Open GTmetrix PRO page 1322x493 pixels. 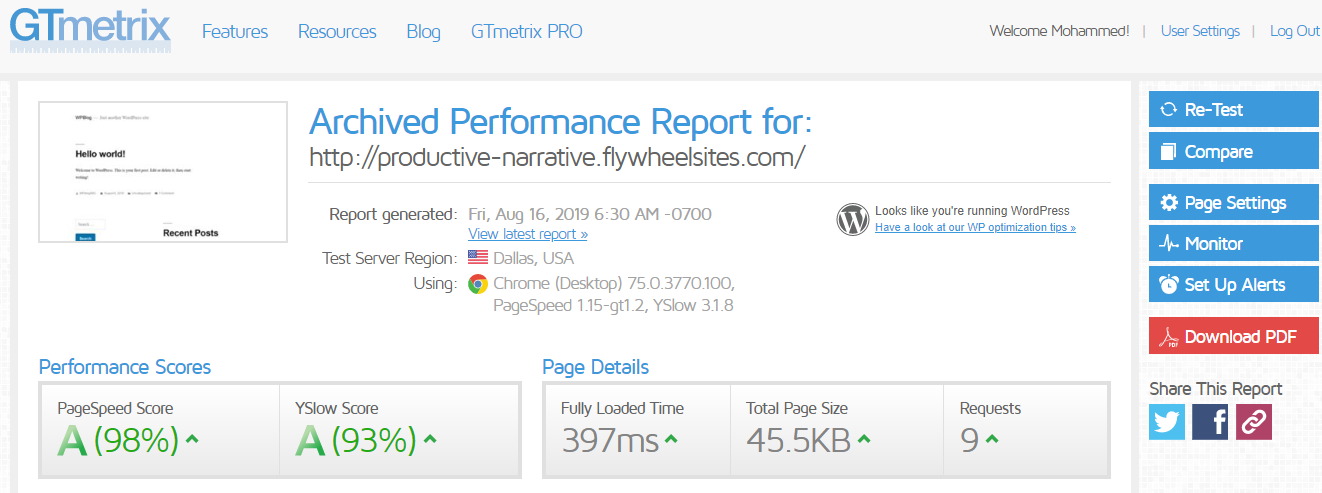(527, 32)
